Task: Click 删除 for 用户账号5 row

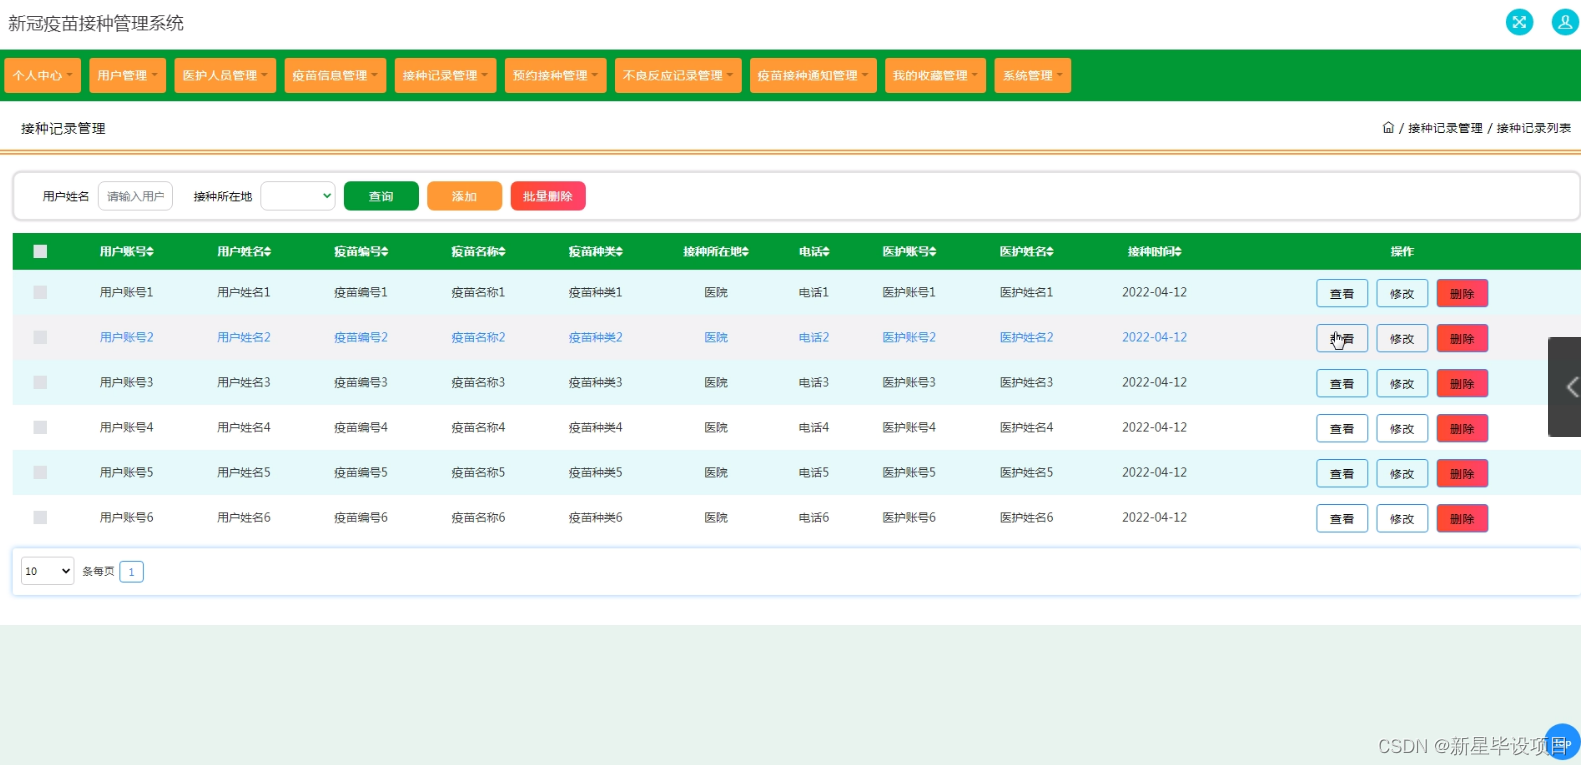Action: coord(1462,473)
